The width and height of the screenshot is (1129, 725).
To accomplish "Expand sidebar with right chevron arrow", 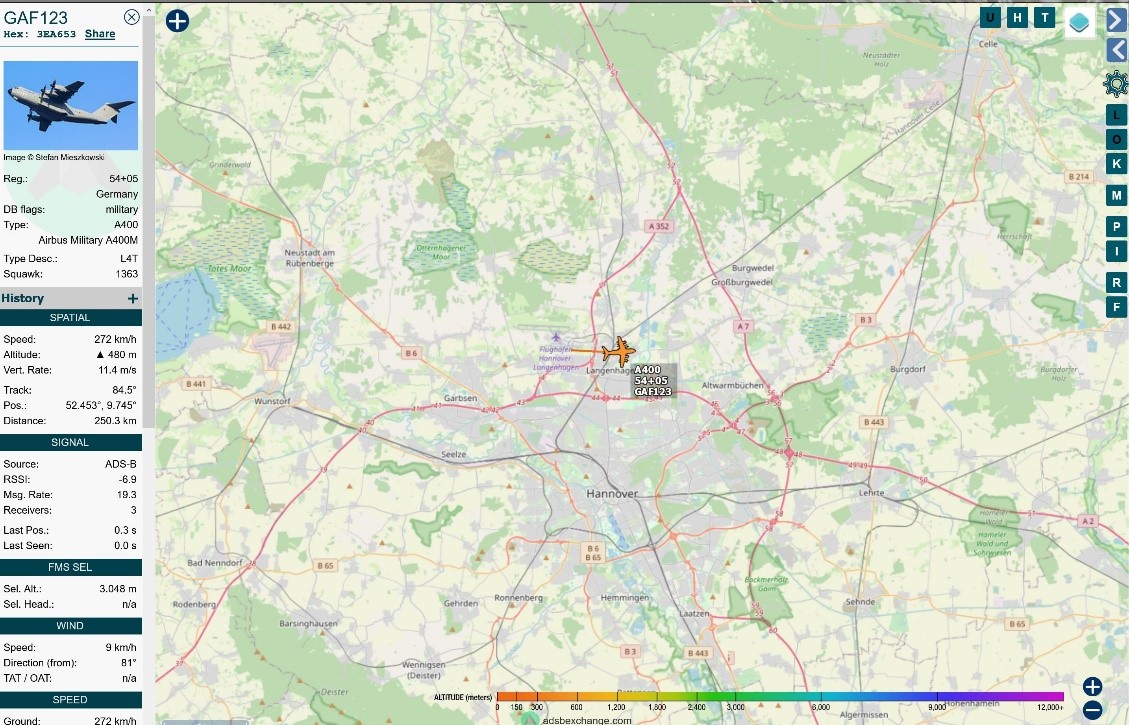I will [x=1116, y=19].
